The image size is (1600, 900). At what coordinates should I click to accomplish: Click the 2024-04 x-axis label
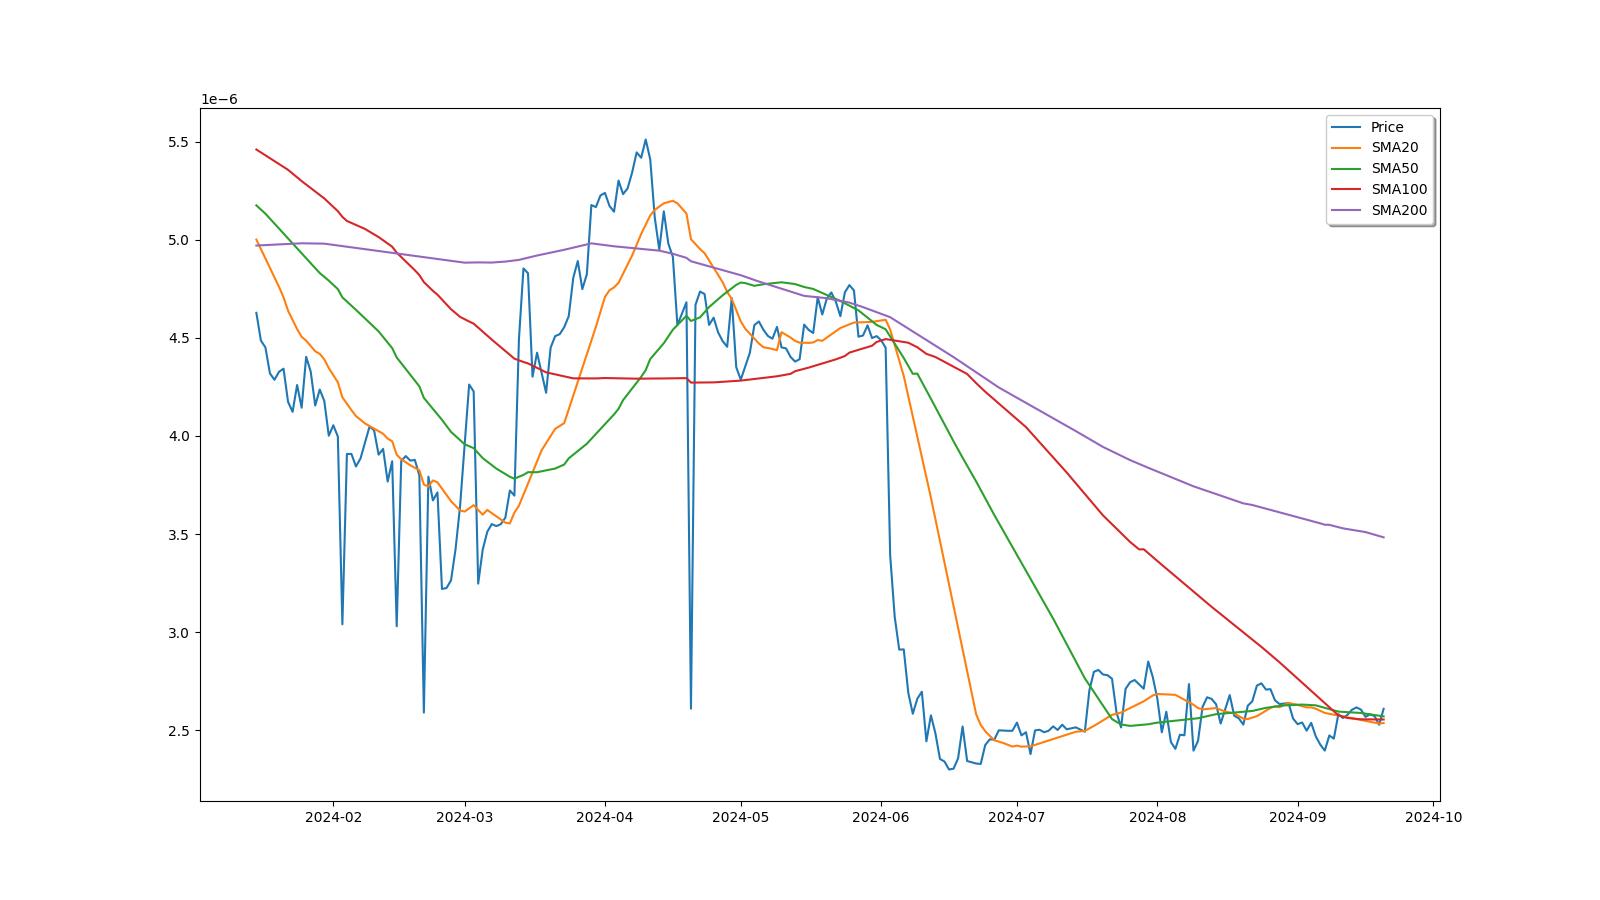click(x=604, y=817)
